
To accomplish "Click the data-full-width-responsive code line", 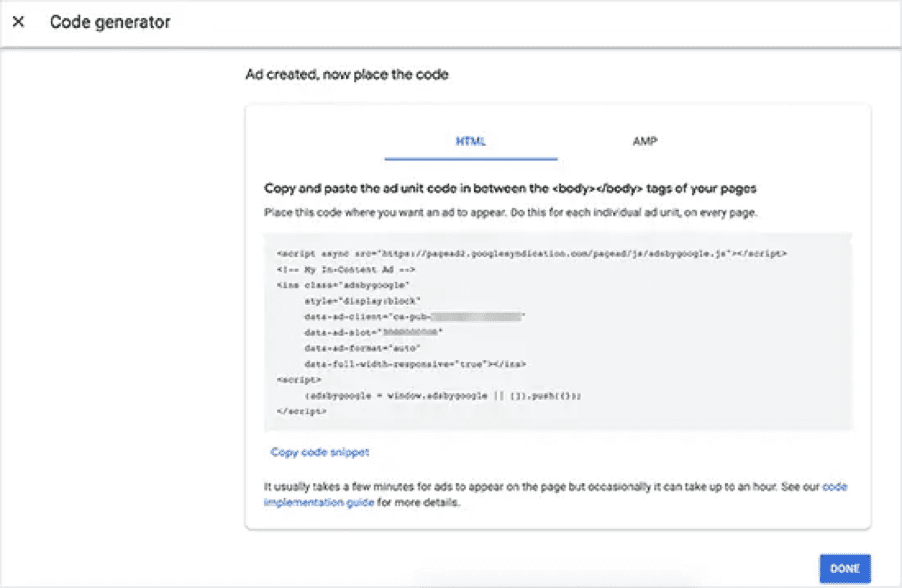I will tap(415, 364).
